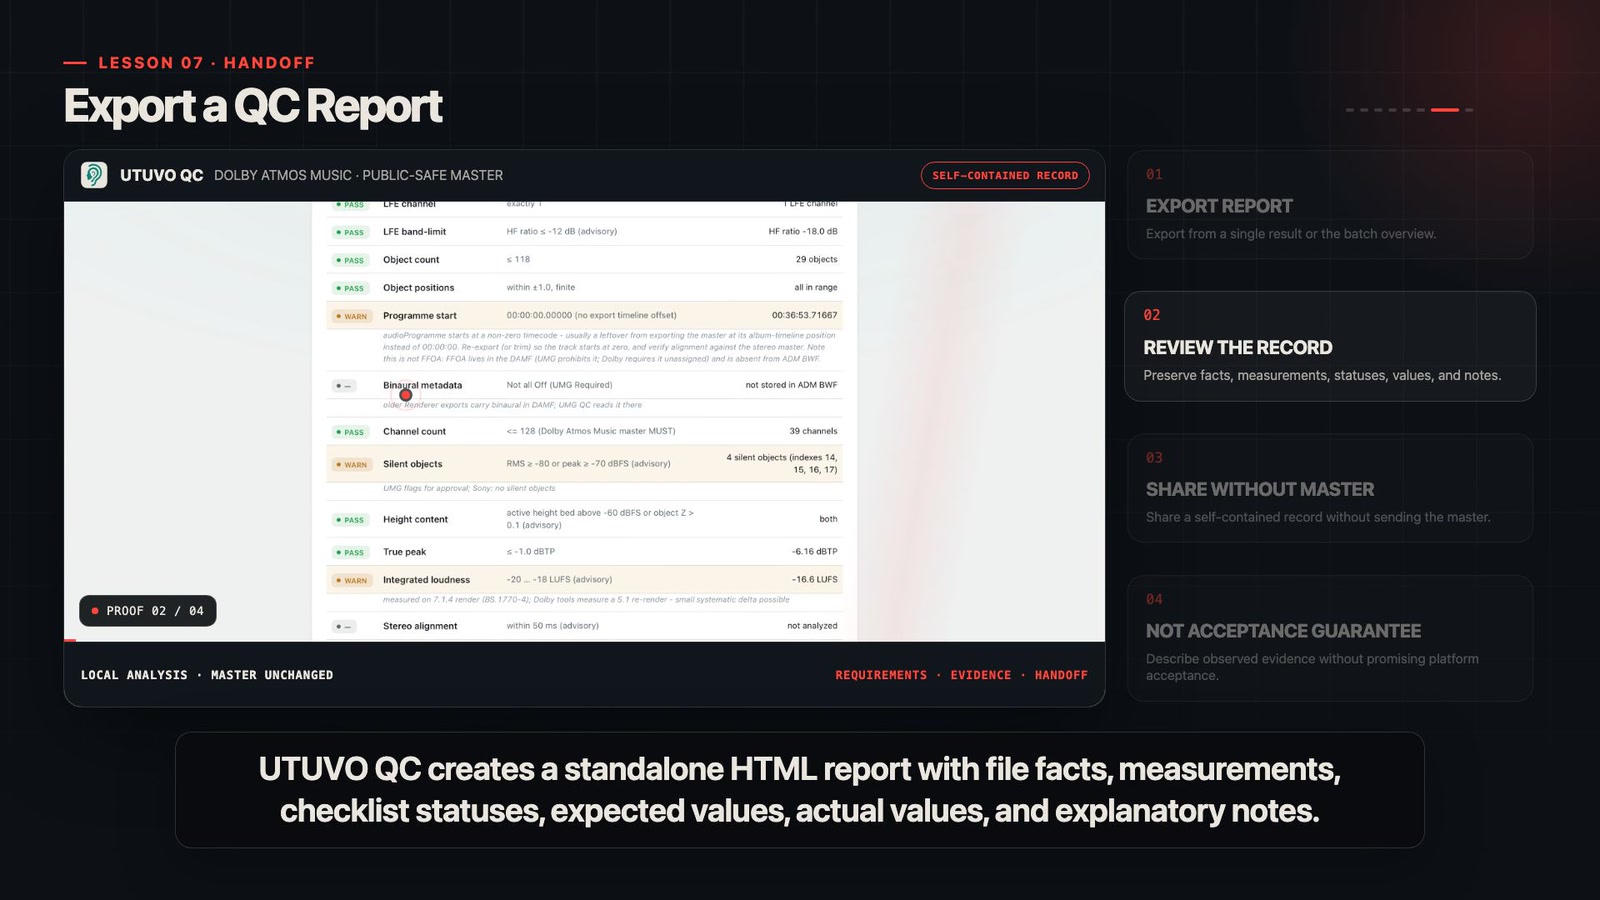Click the expected value 'within ±1.0, finite'
Screen dimensions: 1600x900
541,288
